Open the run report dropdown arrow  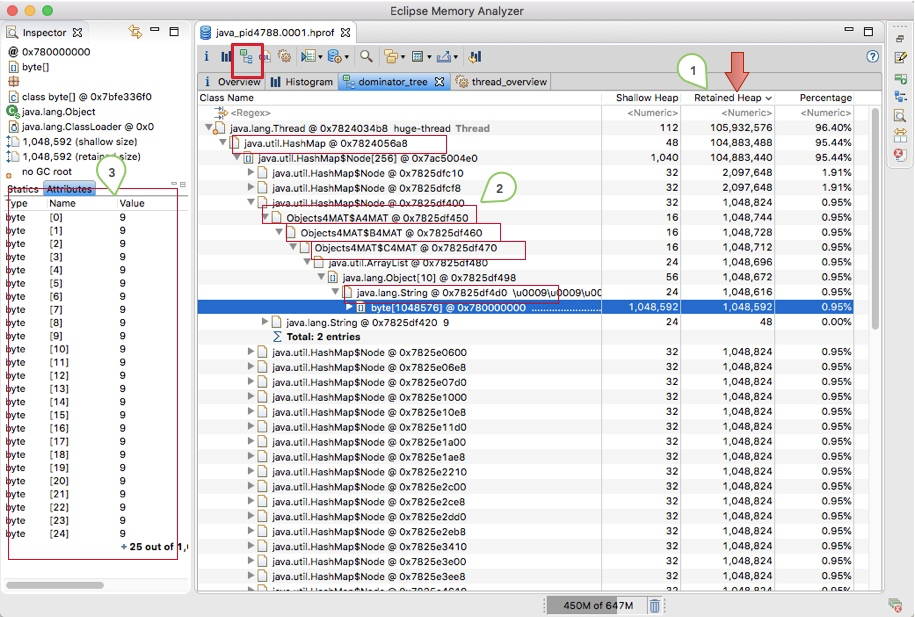pyautogui.click(x=320, y=57)
